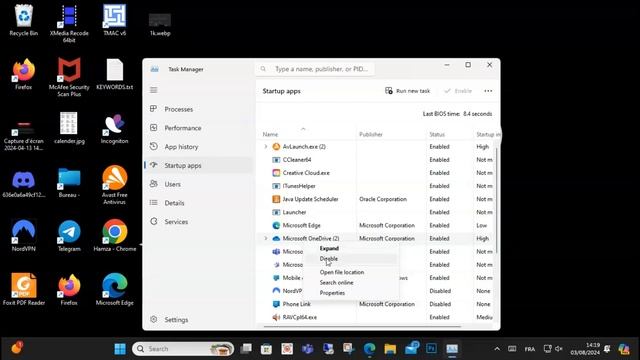Open the Services page
Viewport: 640px width, 360px height.
pos(199,222)
